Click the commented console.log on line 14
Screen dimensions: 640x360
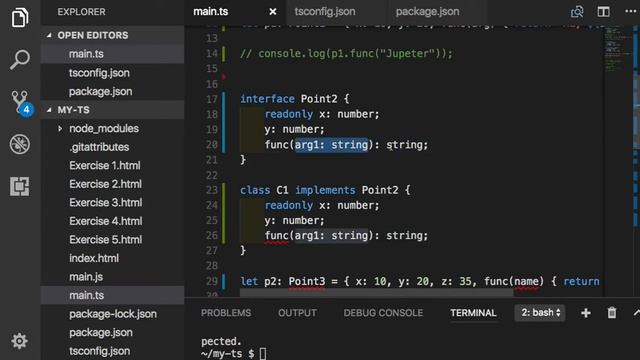[x=346, y=53]
